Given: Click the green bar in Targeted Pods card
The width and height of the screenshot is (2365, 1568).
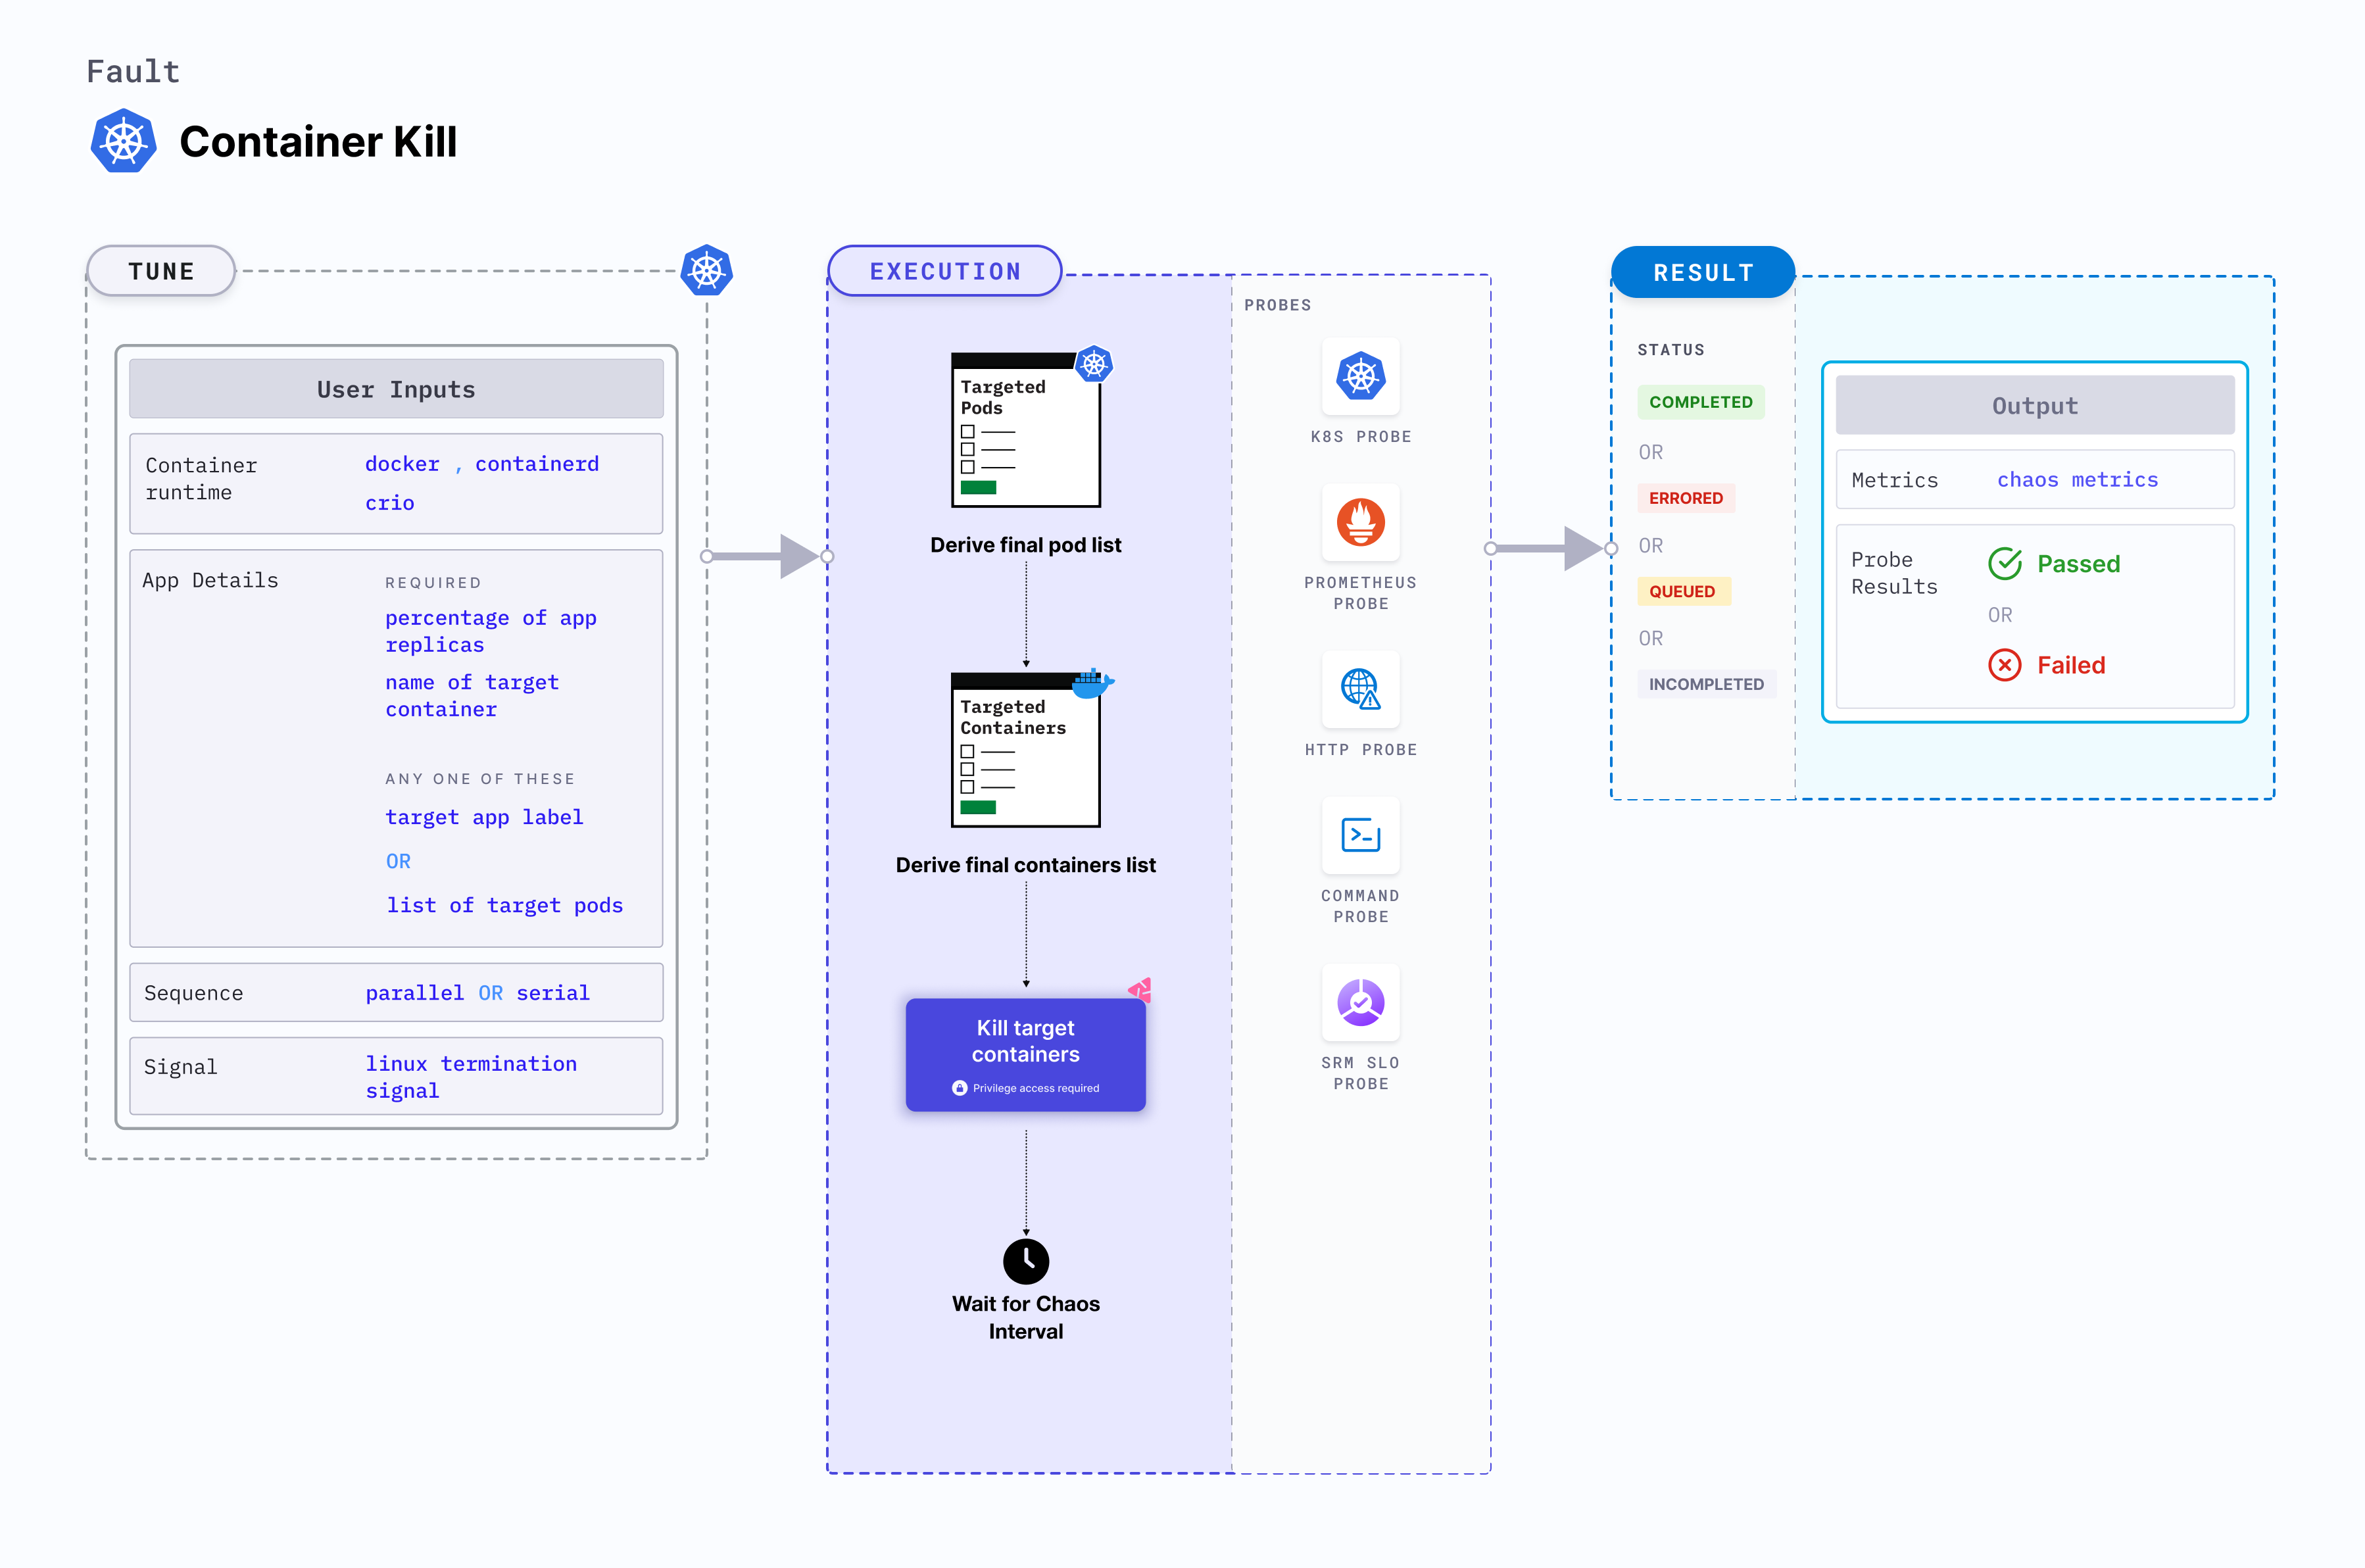Looking at the screenshot, I should pyautogui.click(x=978, y=488).
